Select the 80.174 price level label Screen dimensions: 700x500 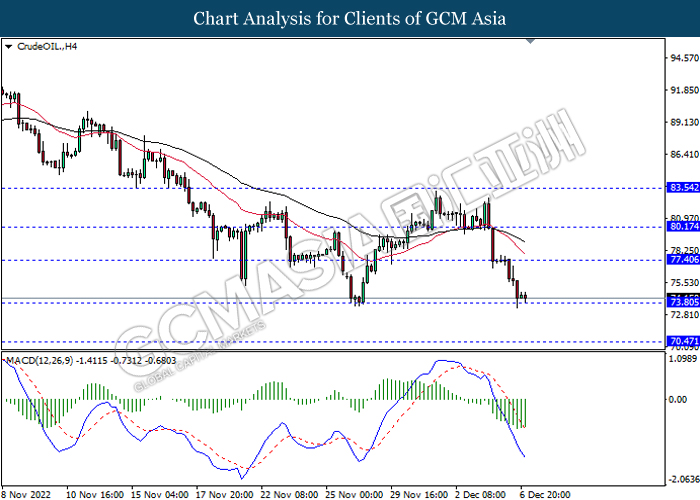[683, 226]
